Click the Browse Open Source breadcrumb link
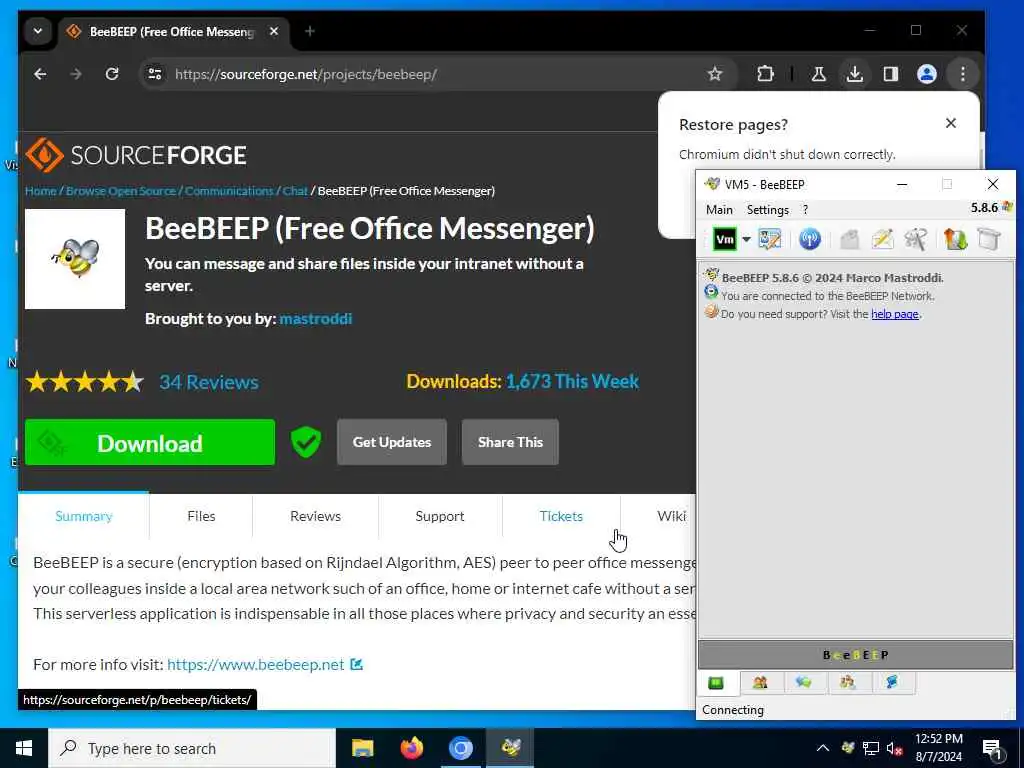This screenshot has height=768, width=1024. point(121,191)
